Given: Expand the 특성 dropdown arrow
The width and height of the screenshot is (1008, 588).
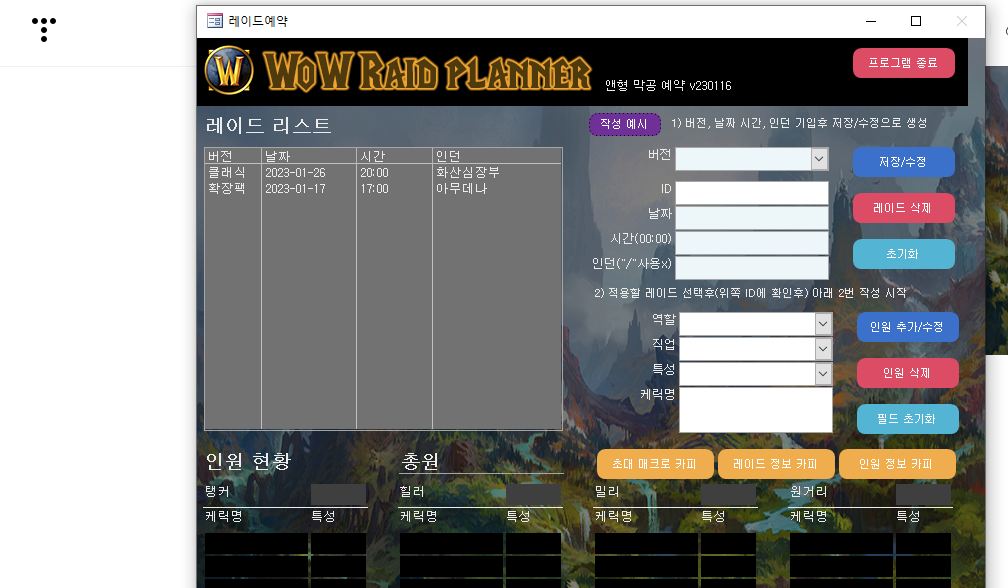Looking at the screenshot, I should coord(823,374).
